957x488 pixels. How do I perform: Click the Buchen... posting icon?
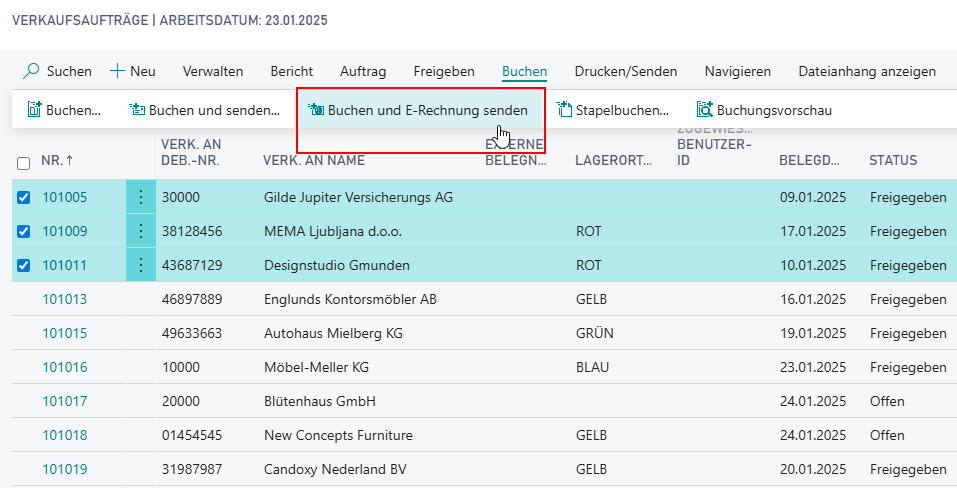coord(35,110)
